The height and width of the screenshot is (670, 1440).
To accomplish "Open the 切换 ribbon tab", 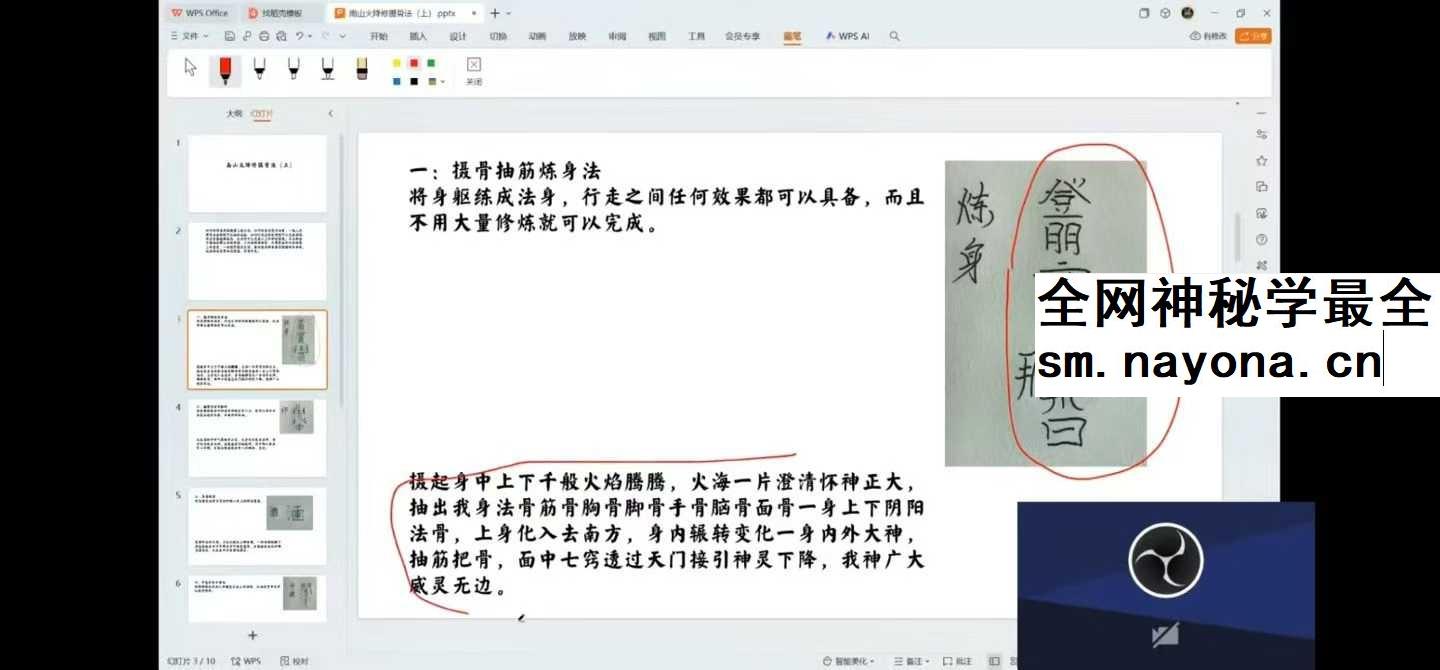I will tap(498, 36).
